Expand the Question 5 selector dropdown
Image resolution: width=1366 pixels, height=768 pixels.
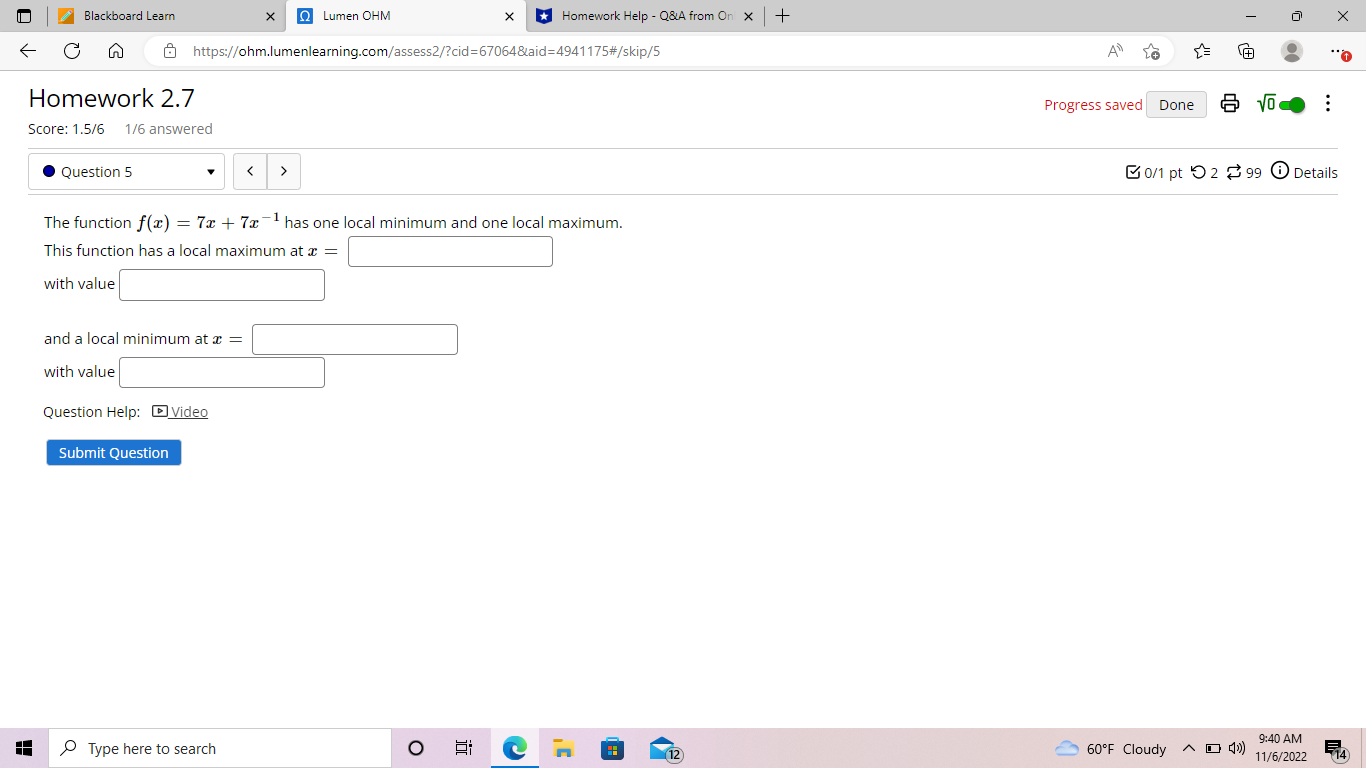click(x=126, y=171)
